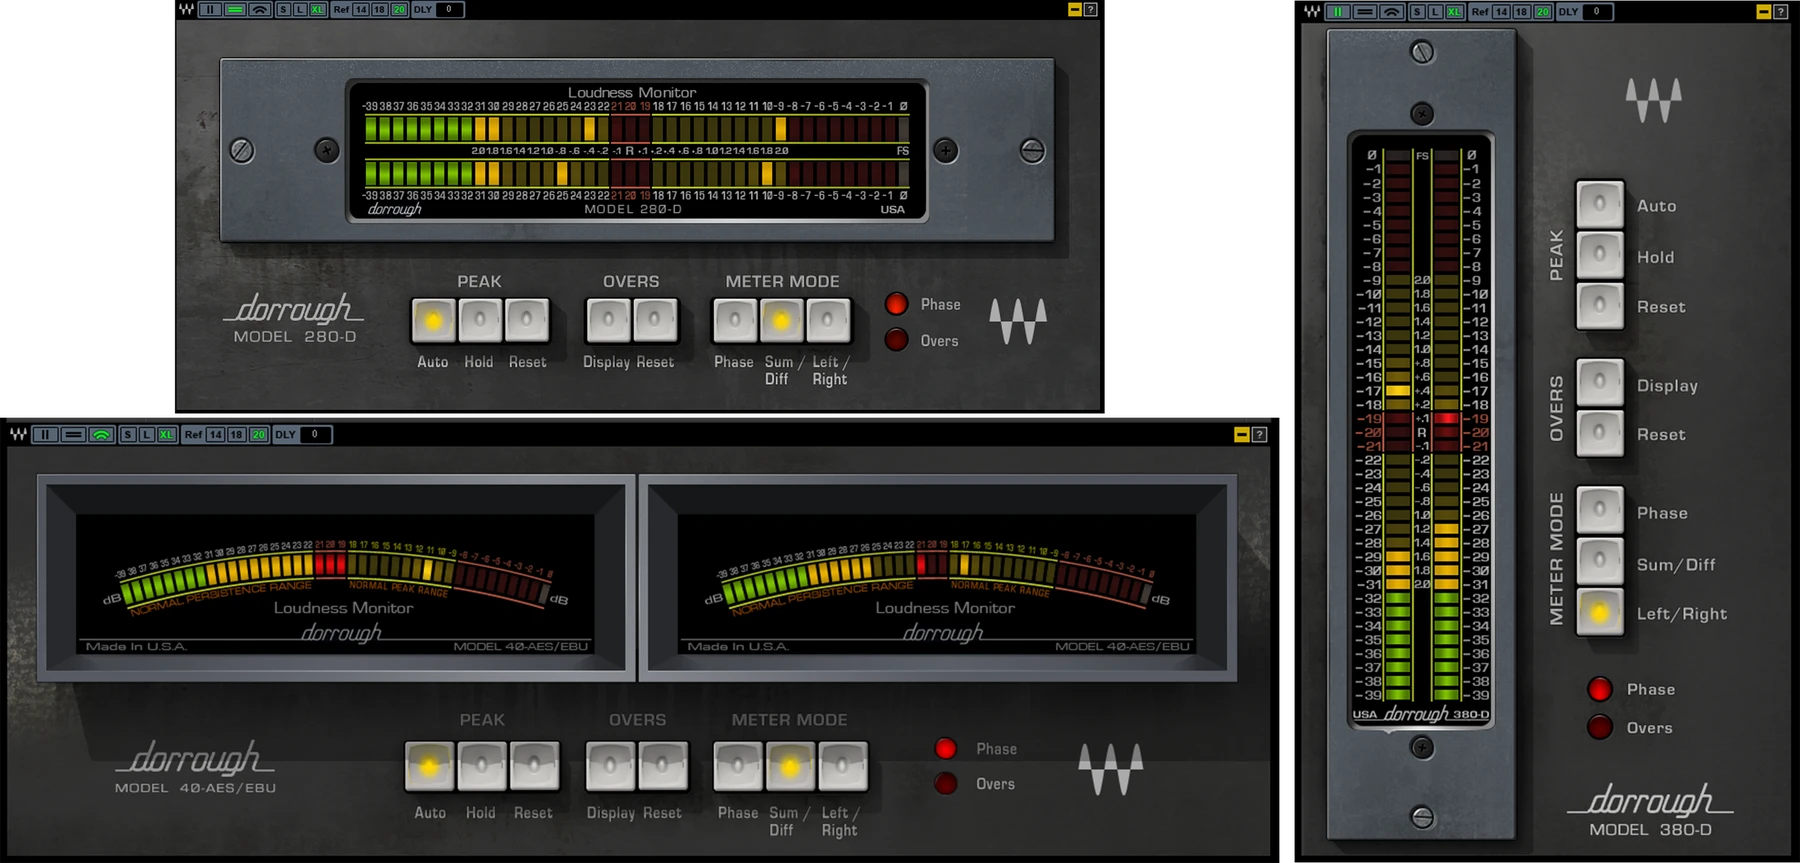Select Left/Right meter mode on 40-AES/EBU
The width and height of the screenshot is (1800, 863).
tap(843, 766)
